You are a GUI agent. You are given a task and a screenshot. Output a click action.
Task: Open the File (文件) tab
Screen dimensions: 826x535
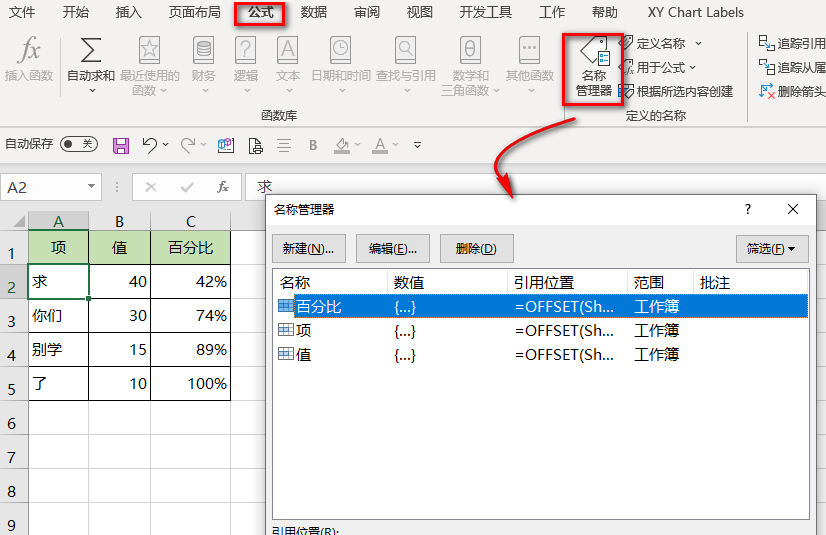click(22, 12)
